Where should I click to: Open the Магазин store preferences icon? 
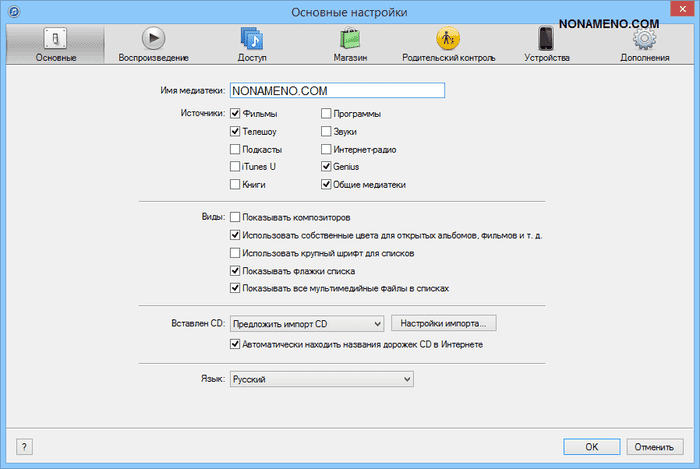click(350, 39)
